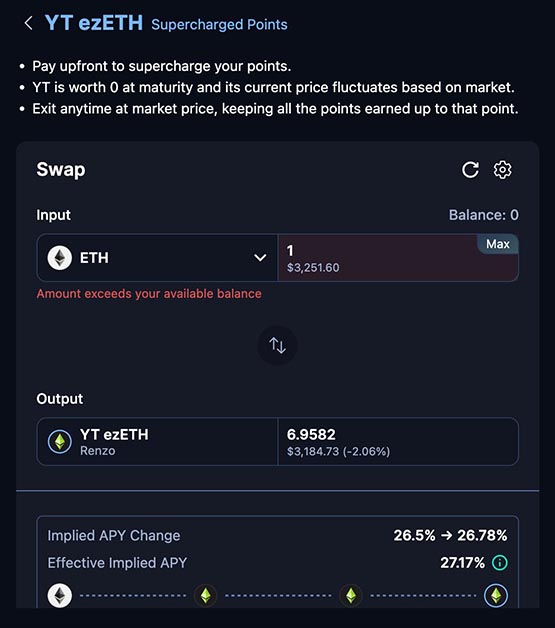This screenshot has height=628, width=555.
Task: Expand the ETH token dropdown chevron
Action: click(260, 258)
